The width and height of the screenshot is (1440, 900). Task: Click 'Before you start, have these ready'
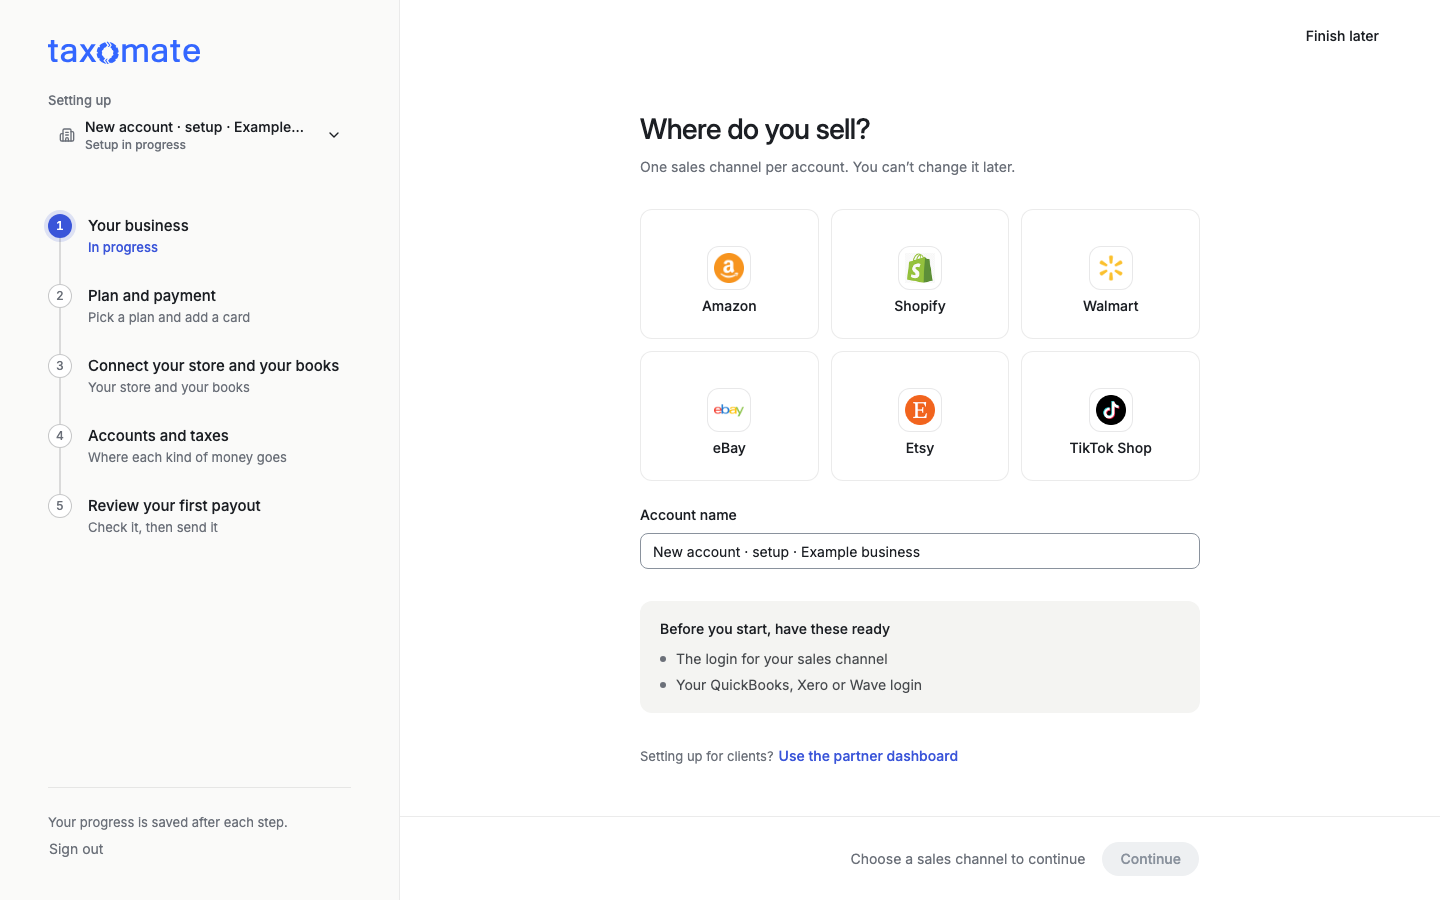coord(775,629)
